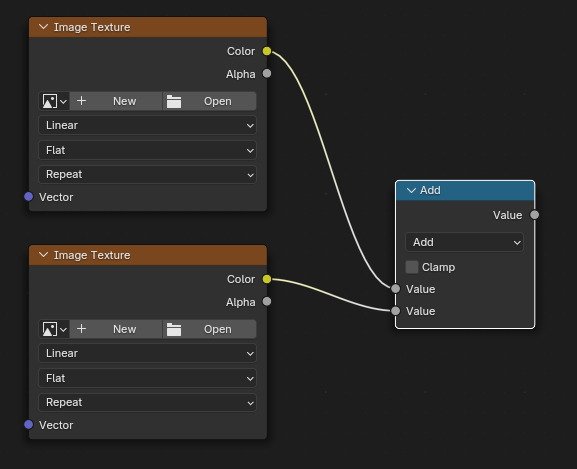Open the Add operation dropdown in math node

464,242
